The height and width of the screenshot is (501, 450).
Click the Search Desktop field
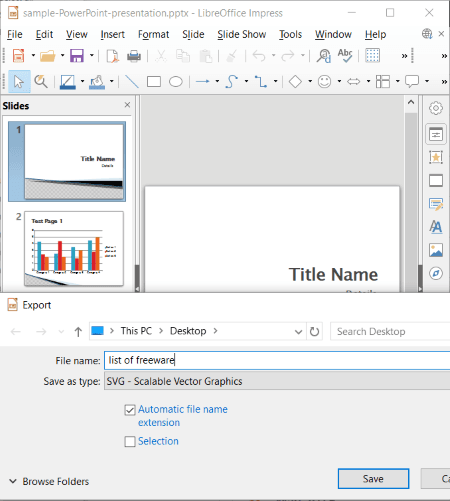(390, 332)
